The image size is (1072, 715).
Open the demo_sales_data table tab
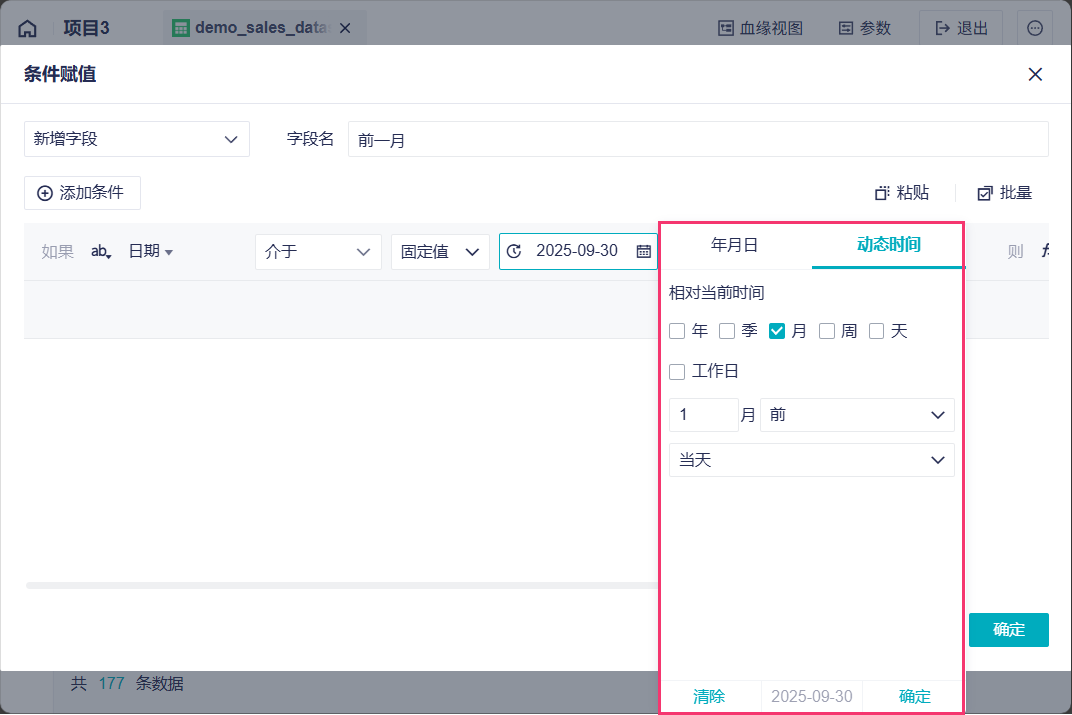(263, 28)
